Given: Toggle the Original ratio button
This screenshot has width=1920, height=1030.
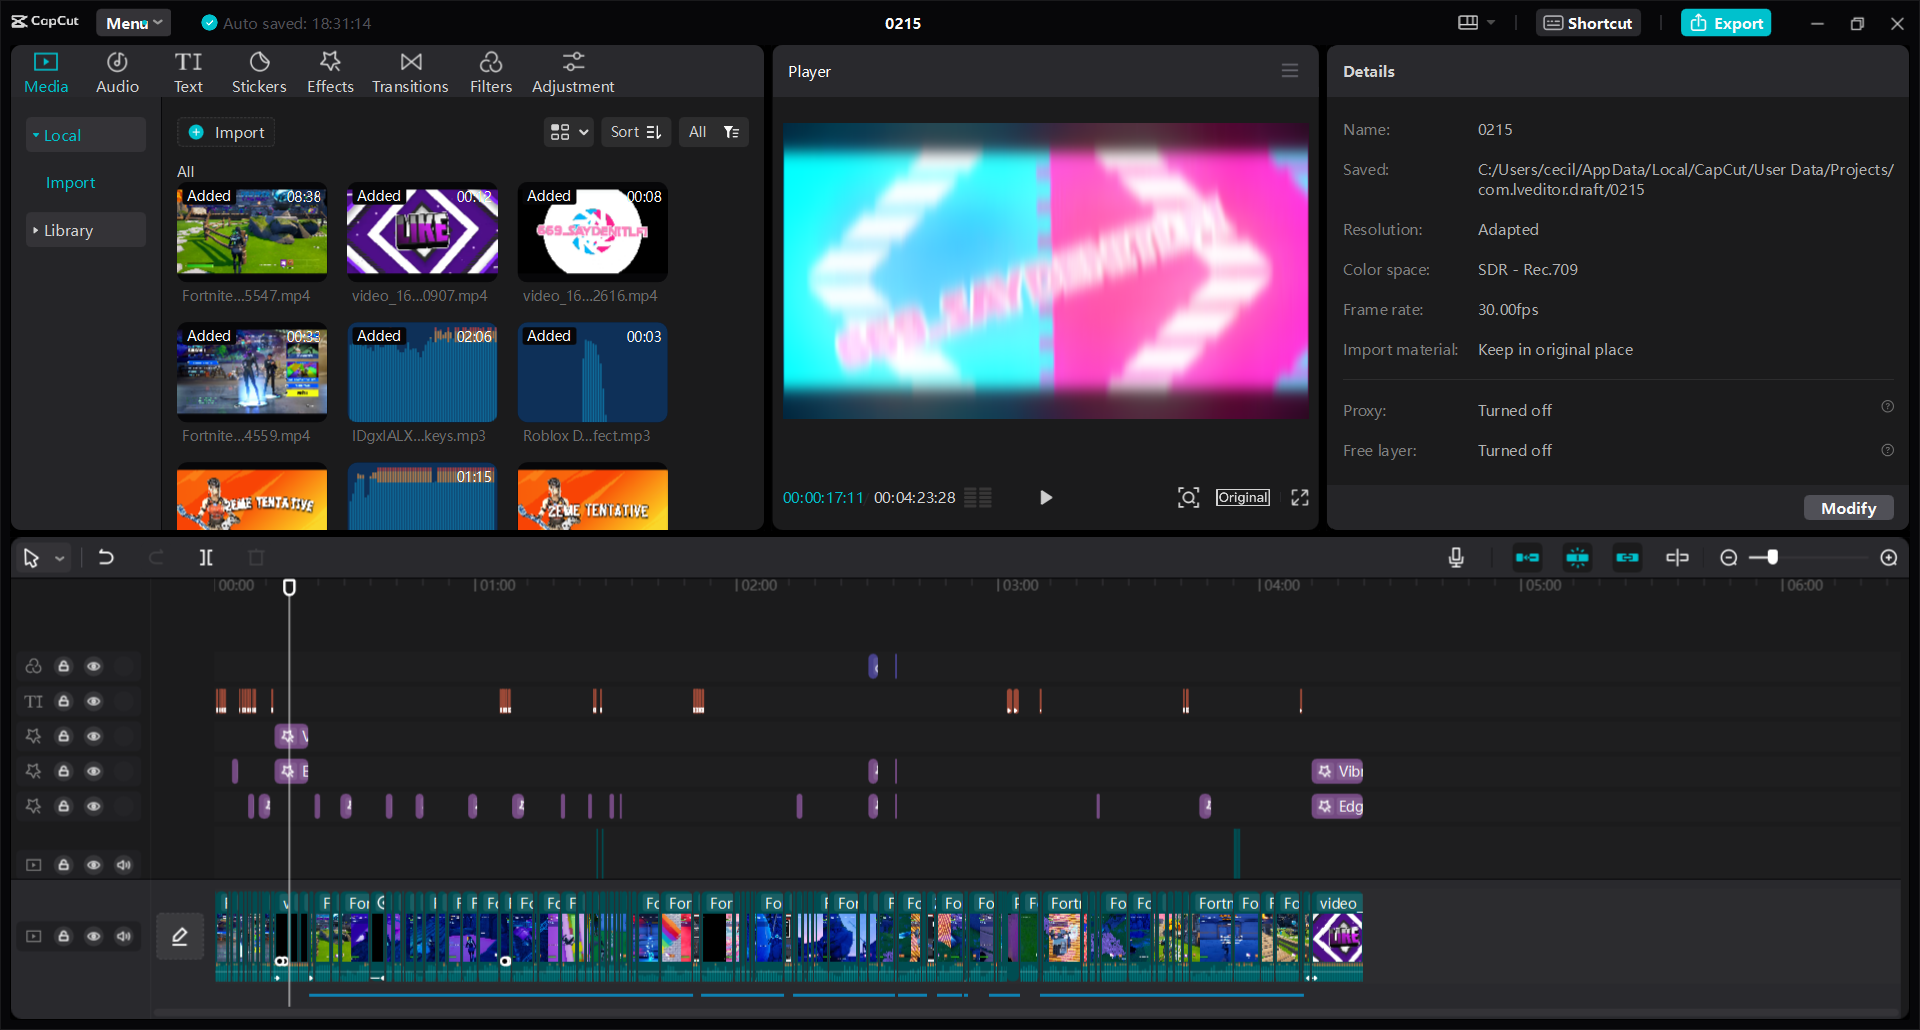Looking at the screenshot, I should point(1243,498).
